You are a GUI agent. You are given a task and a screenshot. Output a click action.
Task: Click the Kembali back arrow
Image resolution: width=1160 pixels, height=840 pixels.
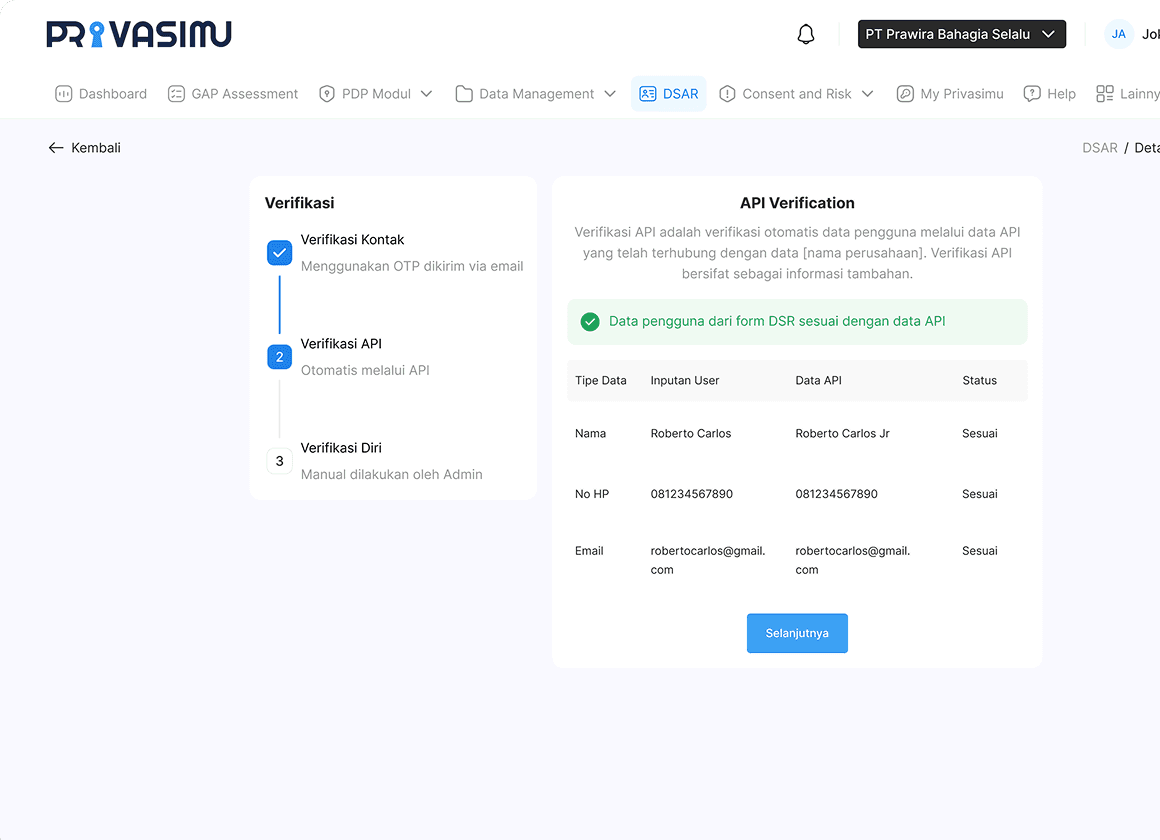pyautogui.click(x=56, y=148)
